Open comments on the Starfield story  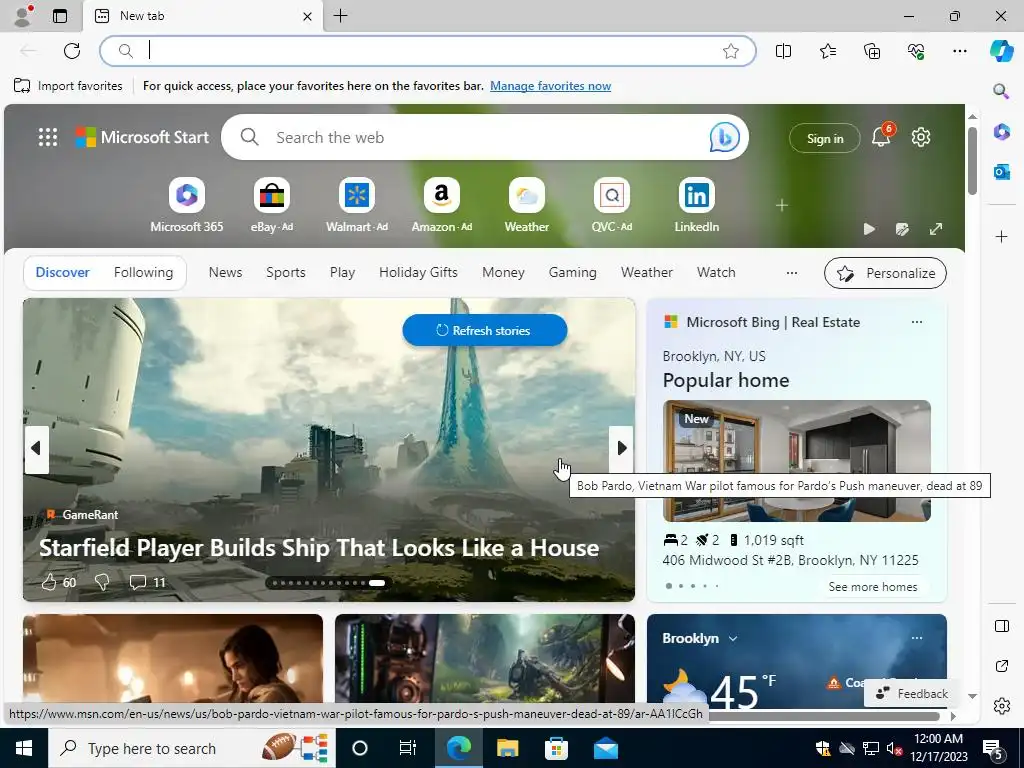click(x=148, y=582)
